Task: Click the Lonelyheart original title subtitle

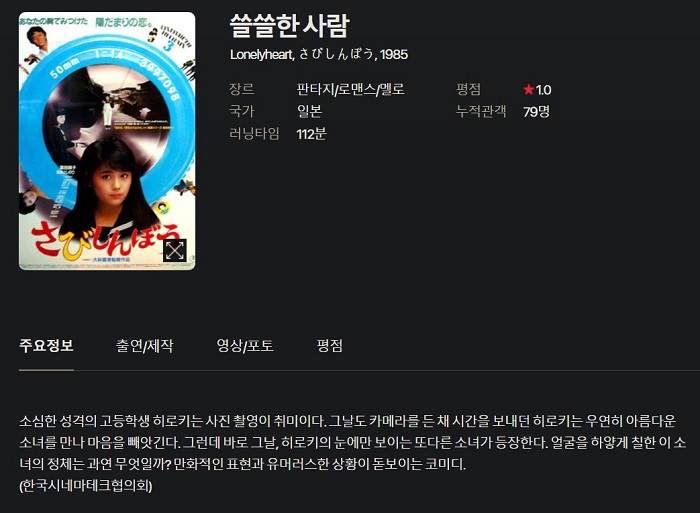Action: pyautogui.click(x=319, y=54)
